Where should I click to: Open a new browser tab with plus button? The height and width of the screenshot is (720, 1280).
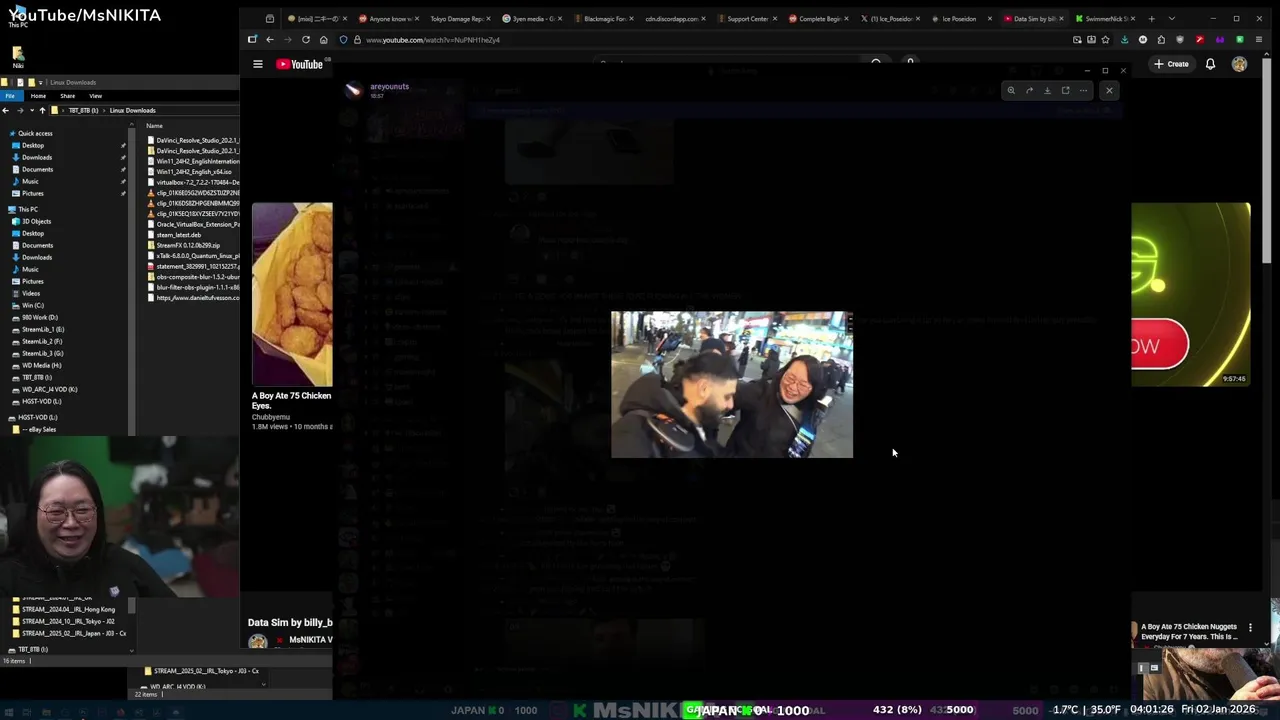1151,18
